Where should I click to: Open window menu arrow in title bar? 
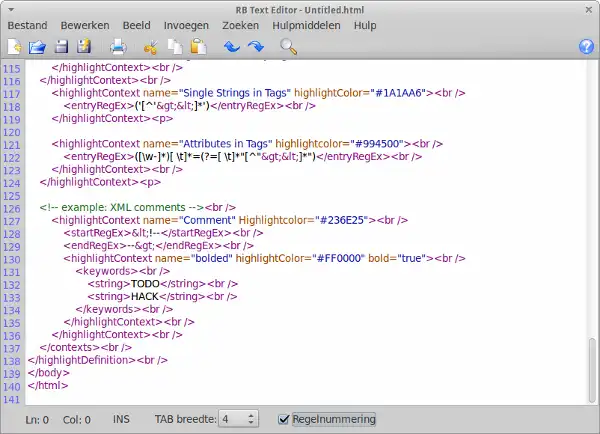11,10
